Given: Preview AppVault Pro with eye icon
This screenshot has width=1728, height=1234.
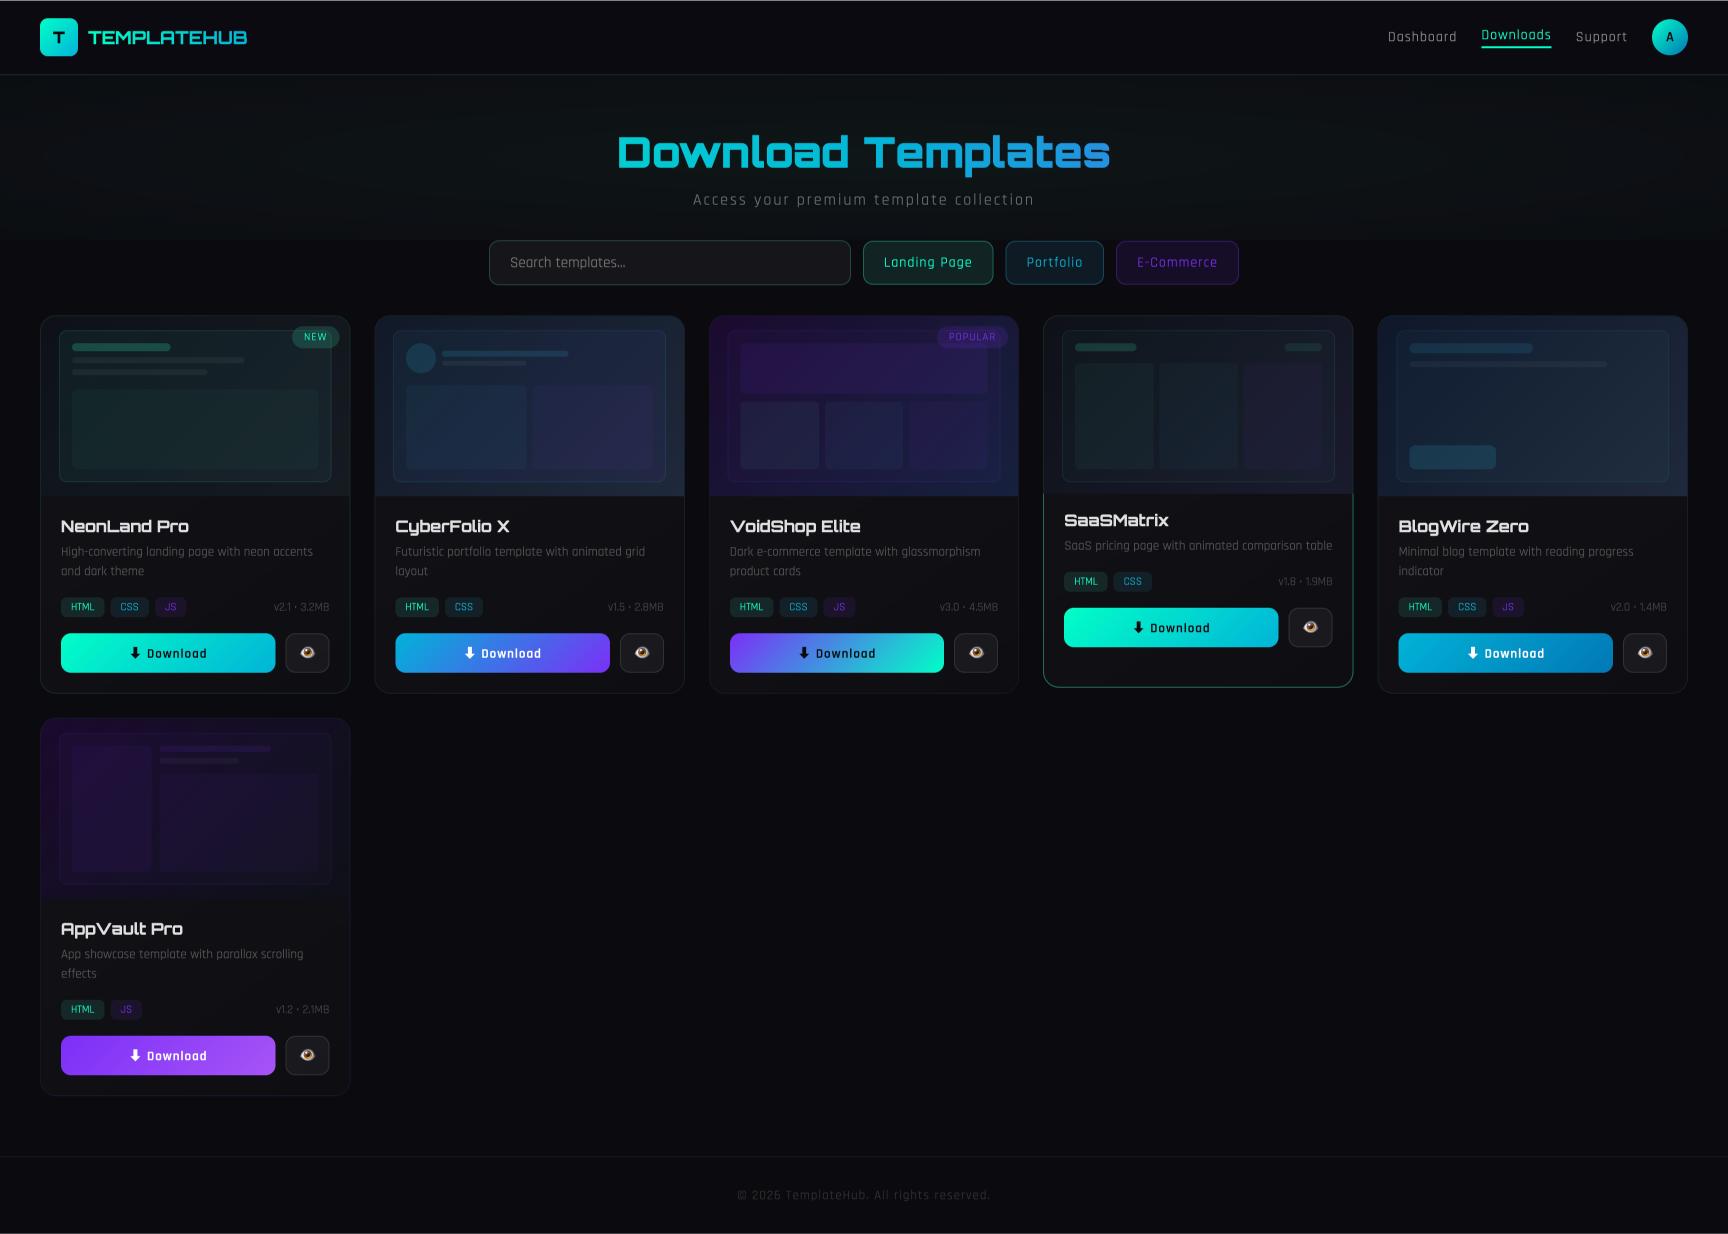Looking at the screenshot, I should 307,1055.
